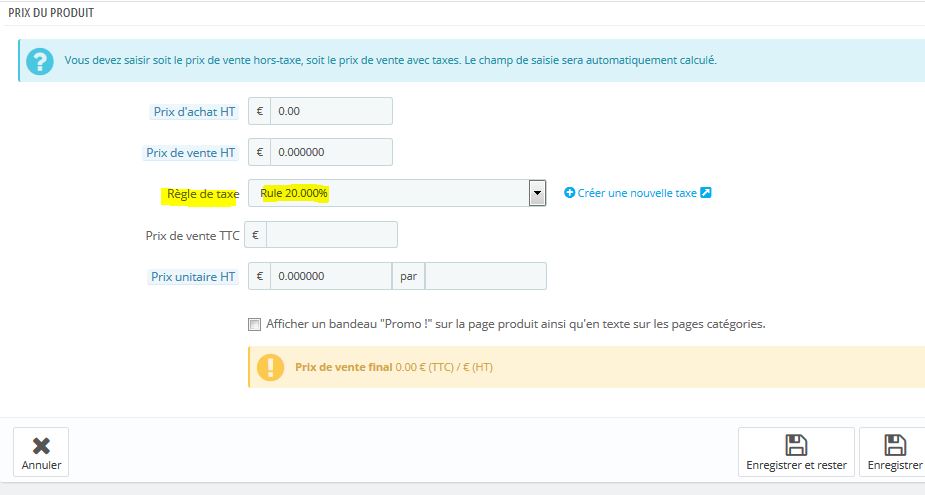Click the Prix d'achat HT label
The image size is (925, 495).
tap(194, 112)
